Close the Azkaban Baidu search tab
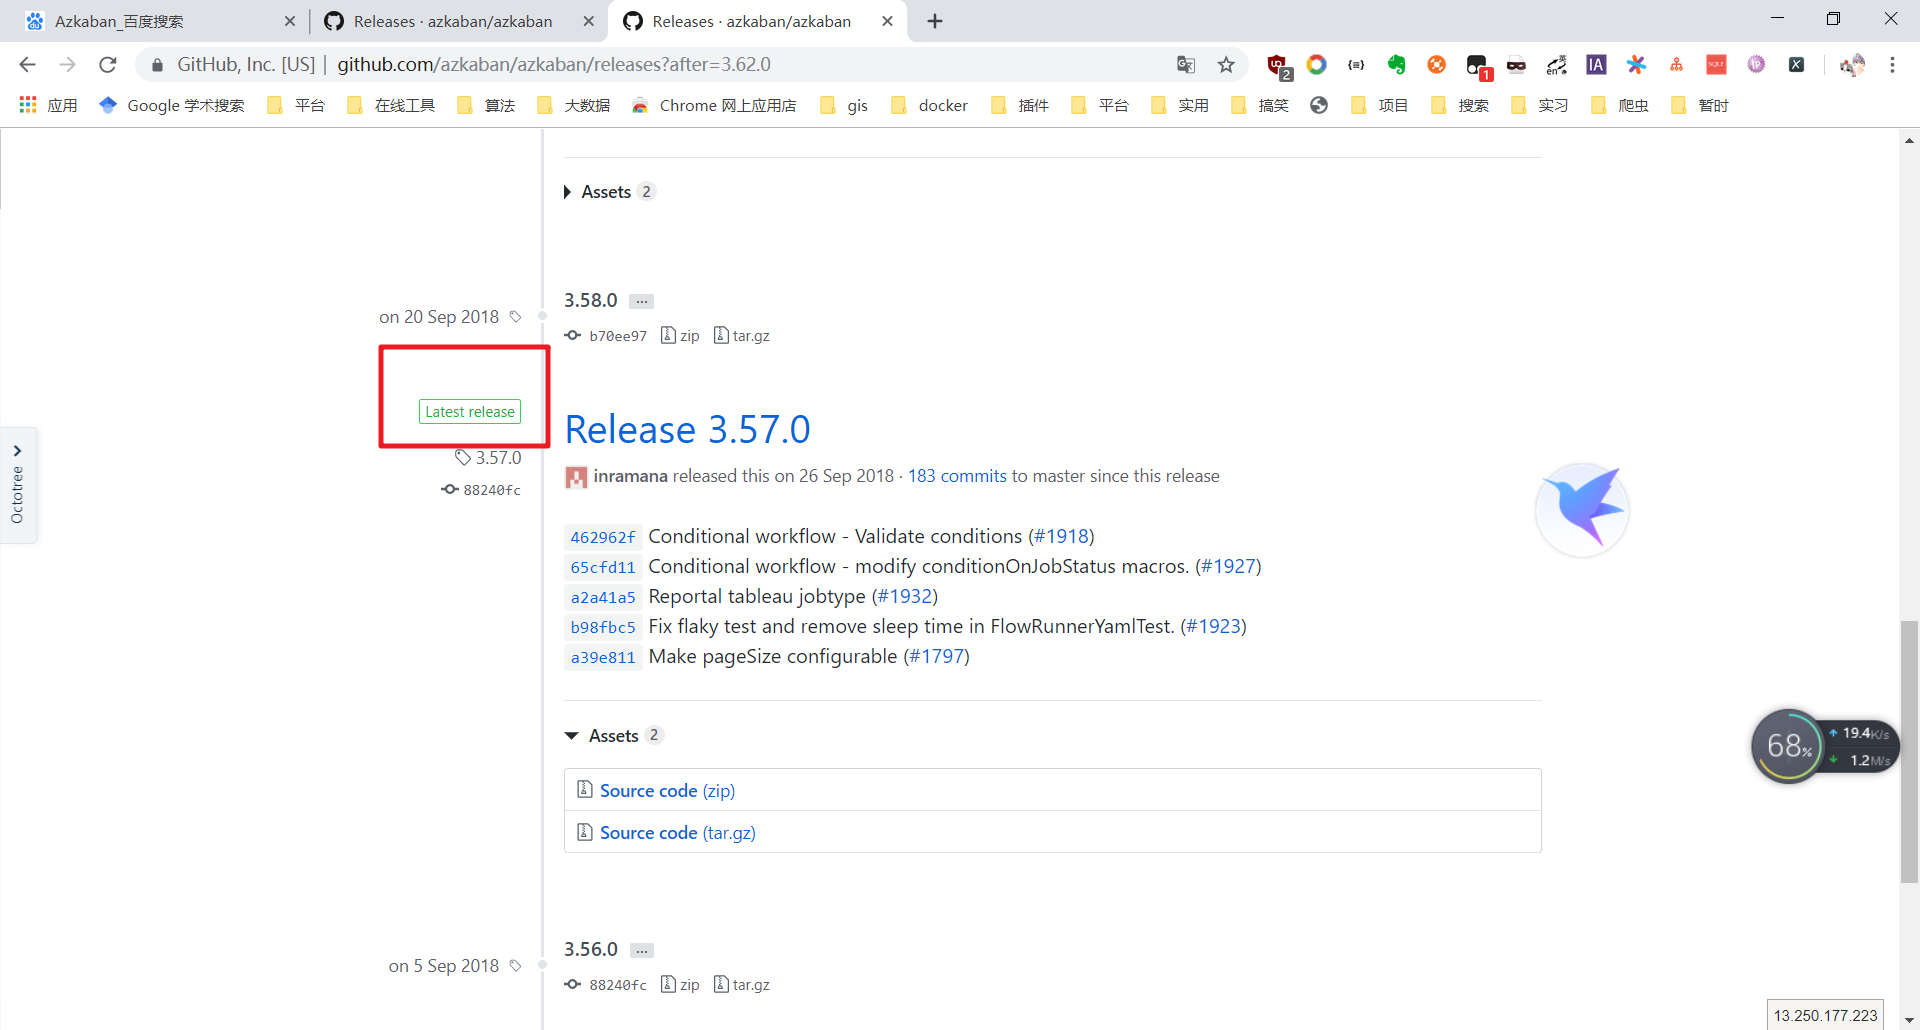 click(x=290, y=21)
